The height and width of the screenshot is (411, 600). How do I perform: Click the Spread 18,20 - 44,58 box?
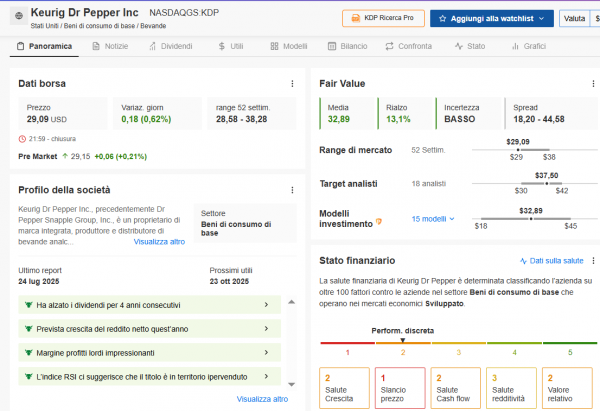[551, 113]
